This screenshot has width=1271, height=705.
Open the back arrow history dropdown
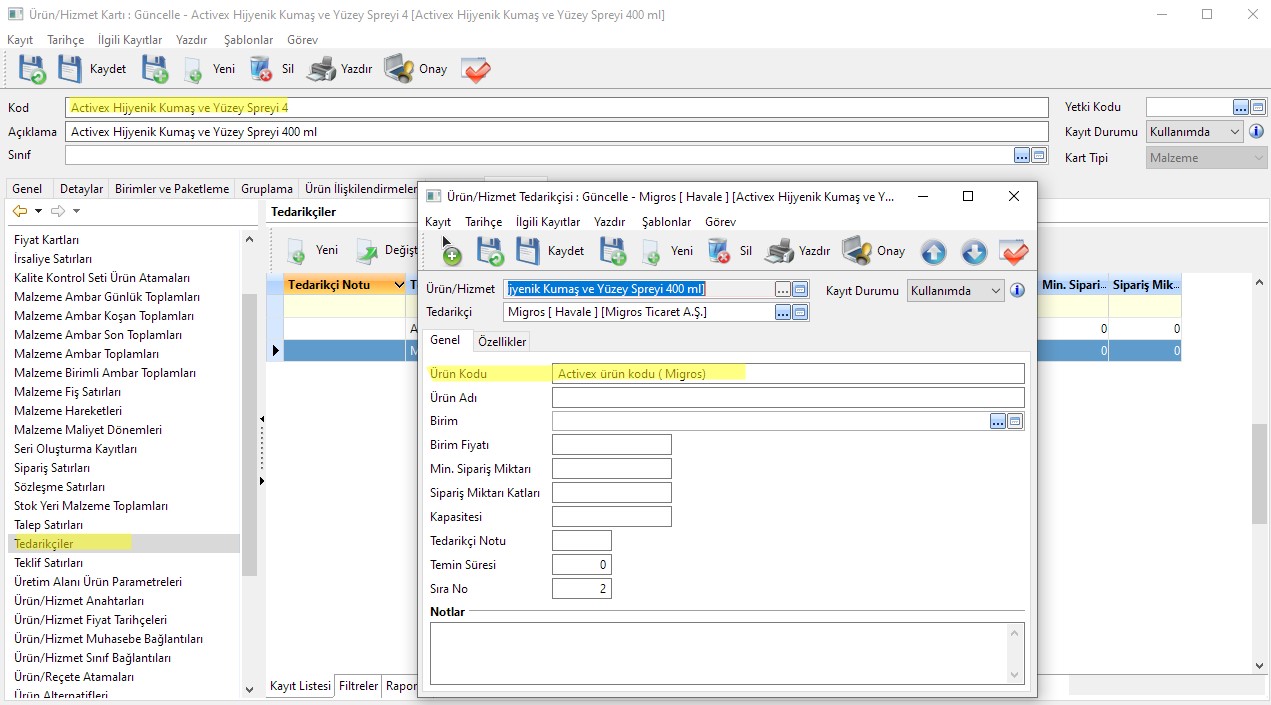(x=38, y=211)
